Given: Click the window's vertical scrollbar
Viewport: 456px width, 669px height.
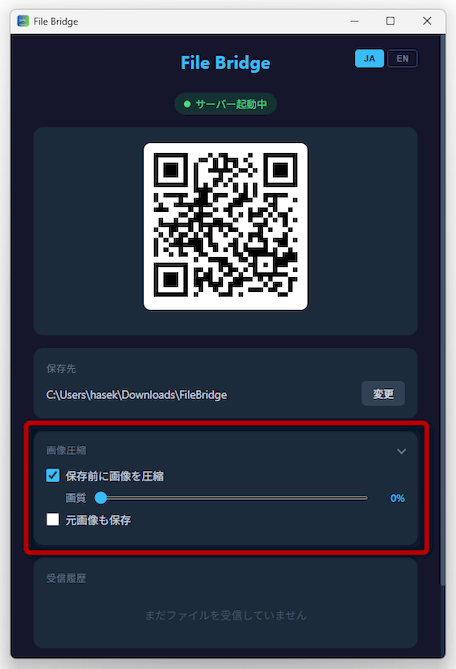Looking at the screenshot, I should point(442,311).
